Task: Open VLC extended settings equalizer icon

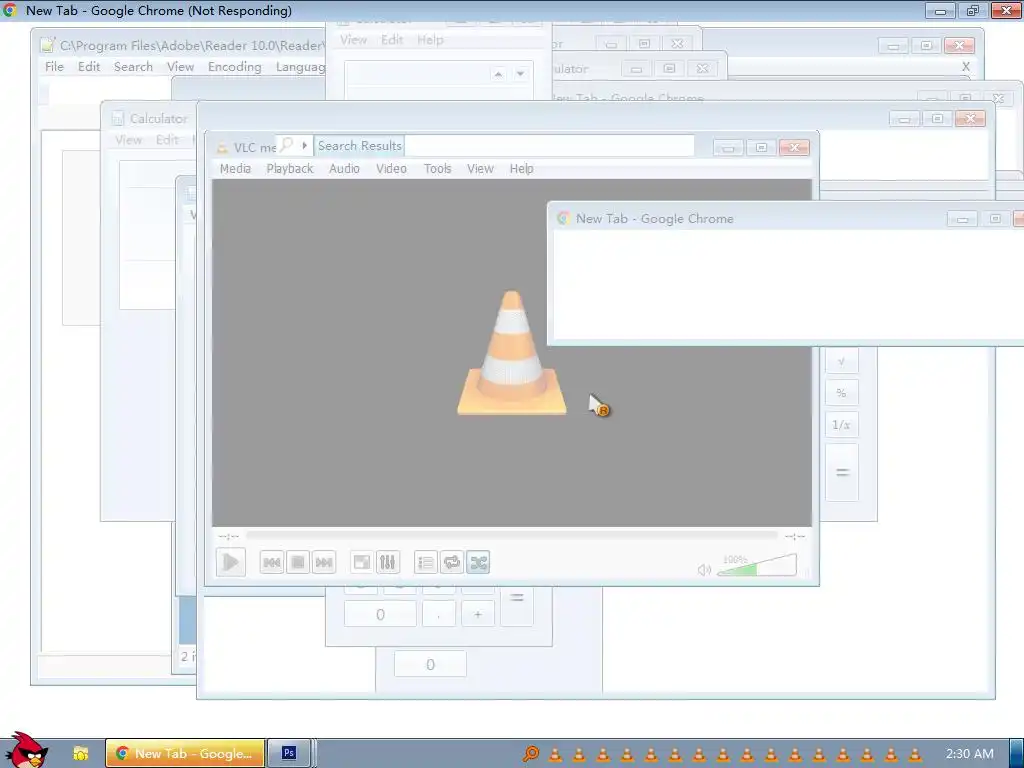Action: click(387, 562)
